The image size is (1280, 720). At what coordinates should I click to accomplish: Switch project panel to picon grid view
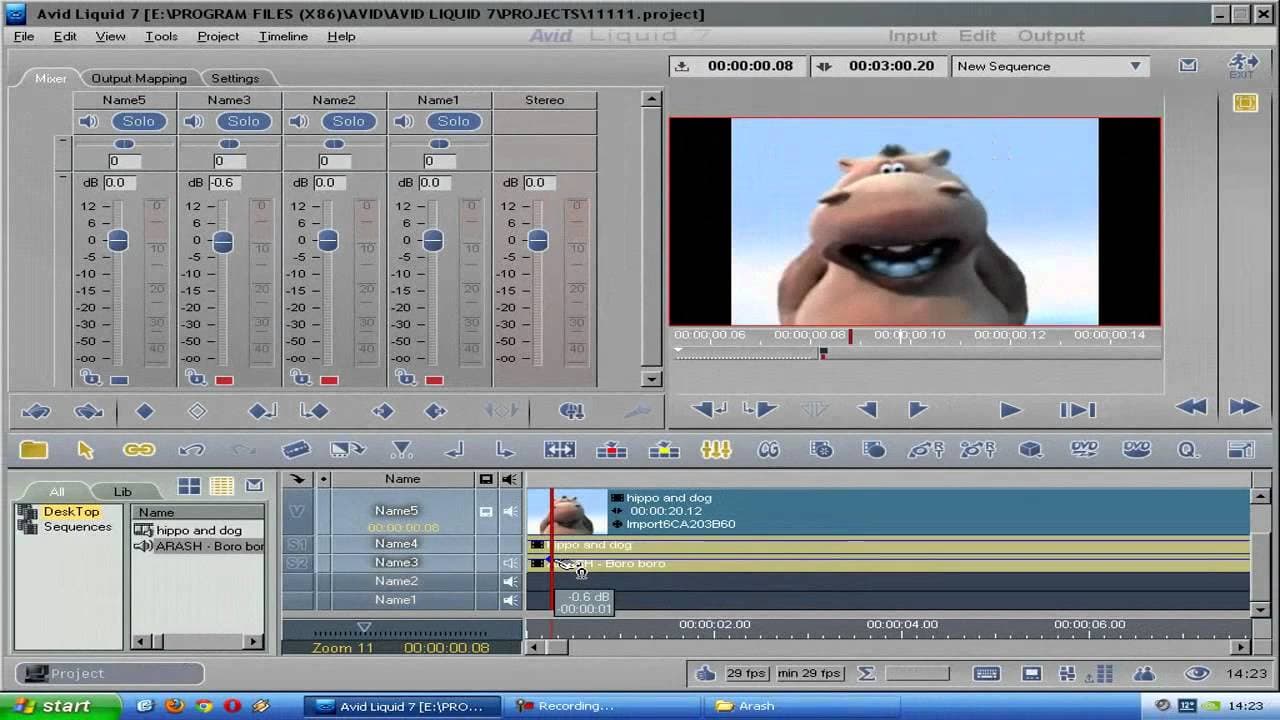189,487
